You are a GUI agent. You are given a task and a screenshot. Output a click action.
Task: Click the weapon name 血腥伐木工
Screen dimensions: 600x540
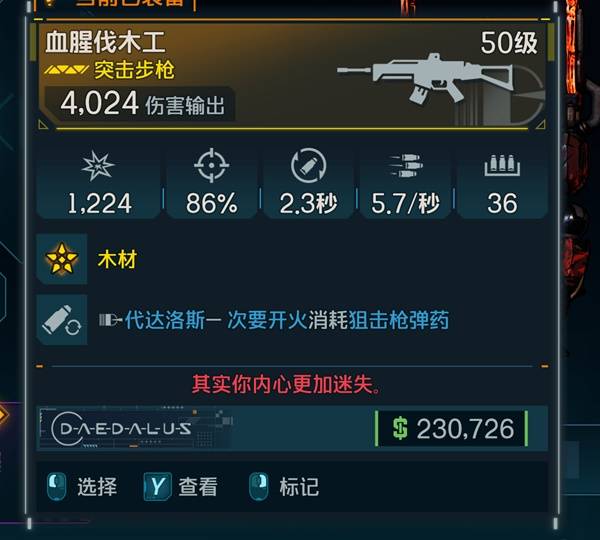pos(105,42)
